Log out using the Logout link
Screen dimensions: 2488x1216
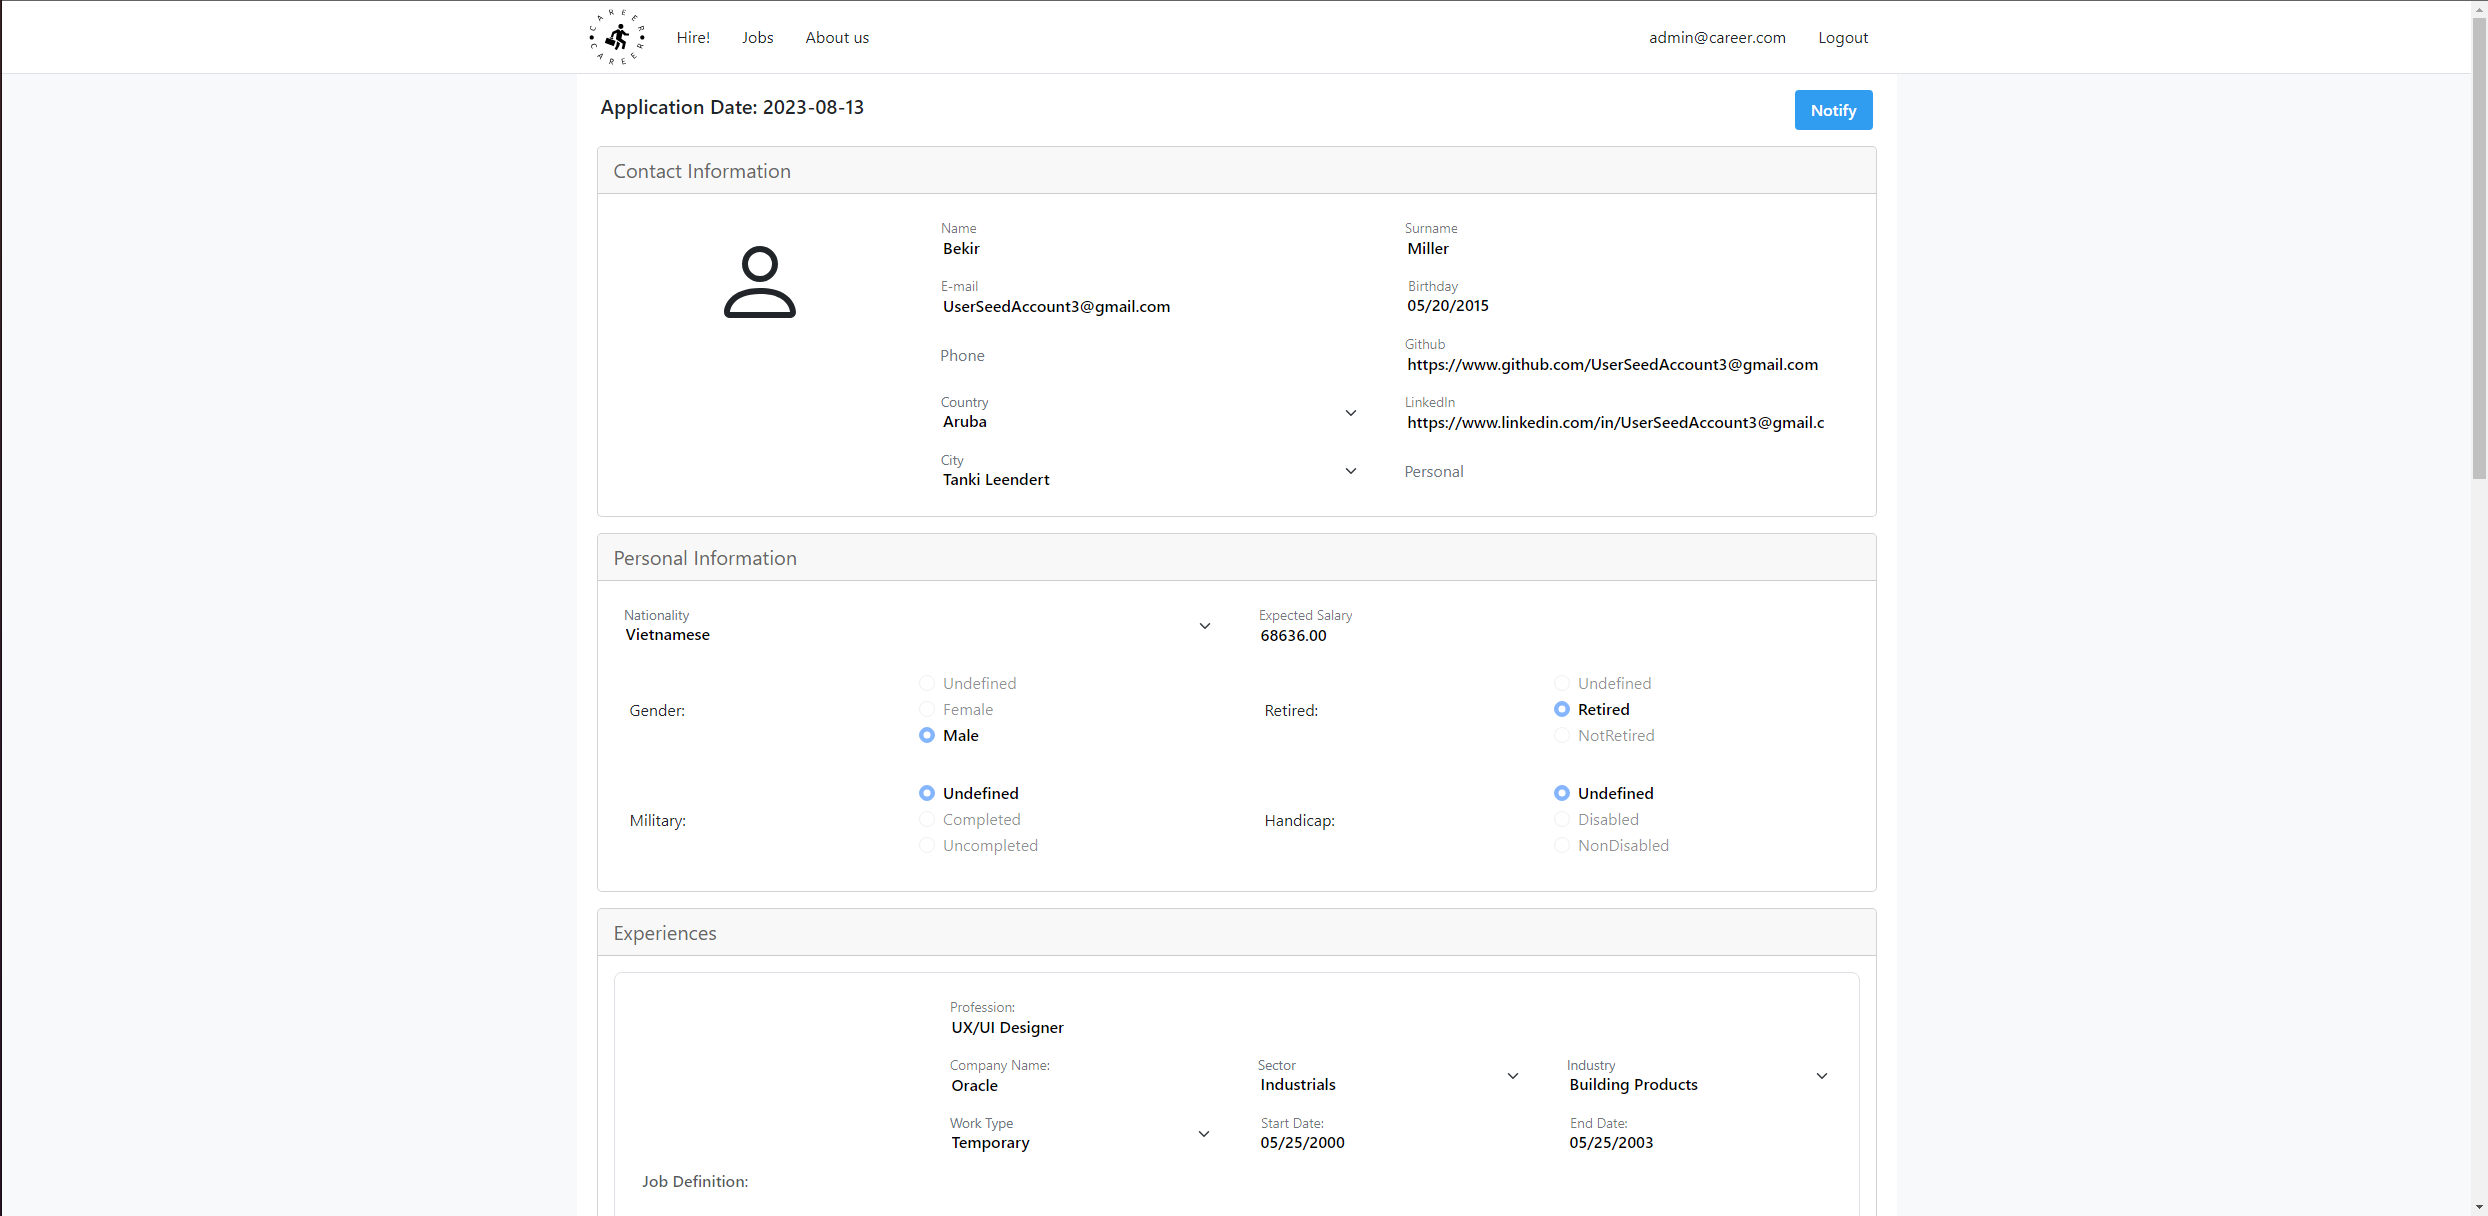coord(1842,37)
